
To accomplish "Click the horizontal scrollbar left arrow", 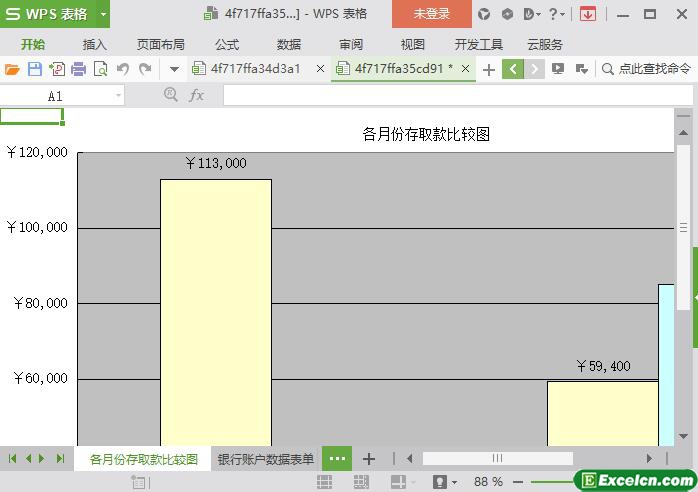I will coord(410,458).
